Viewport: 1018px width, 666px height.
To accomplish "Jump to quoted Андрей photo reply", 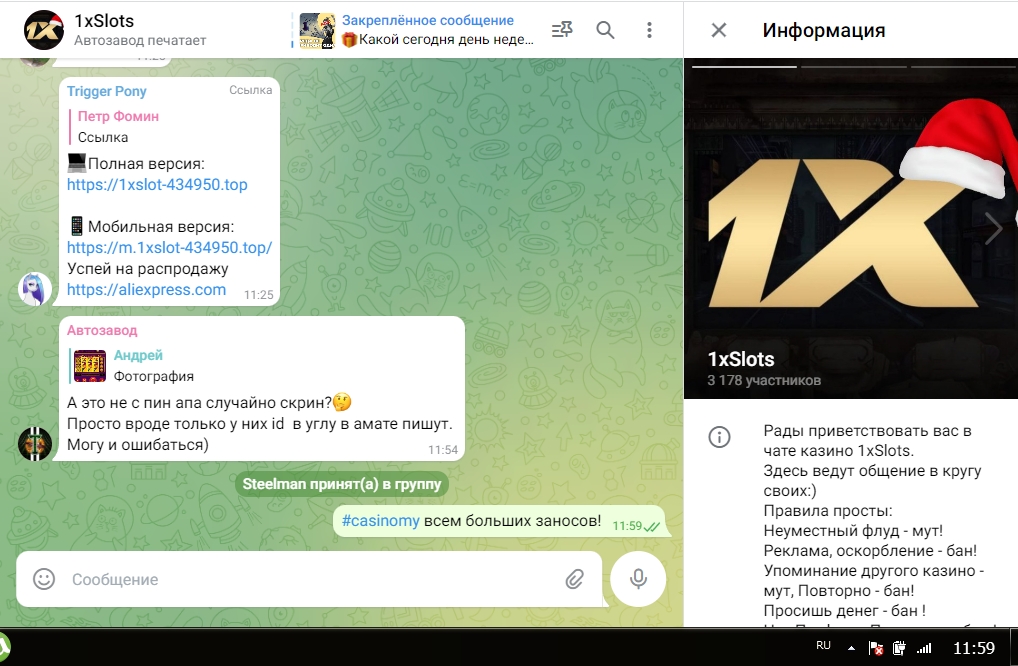I will point(263,365).
